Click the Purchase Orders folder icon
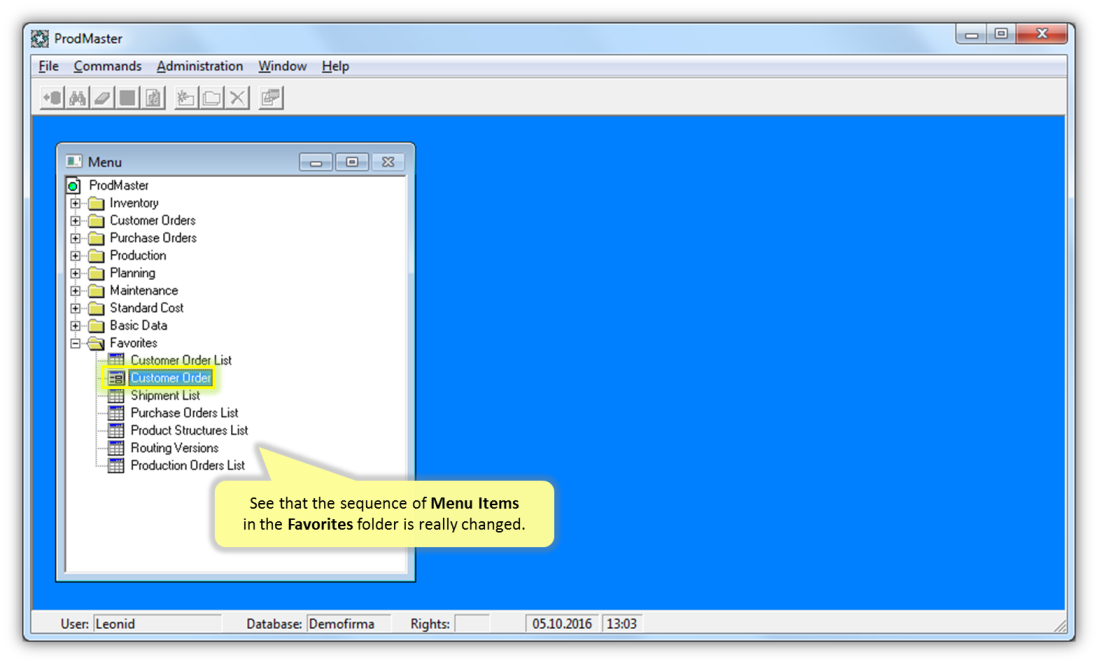This screenshot has width=1098, height=664. pos(97,238)
